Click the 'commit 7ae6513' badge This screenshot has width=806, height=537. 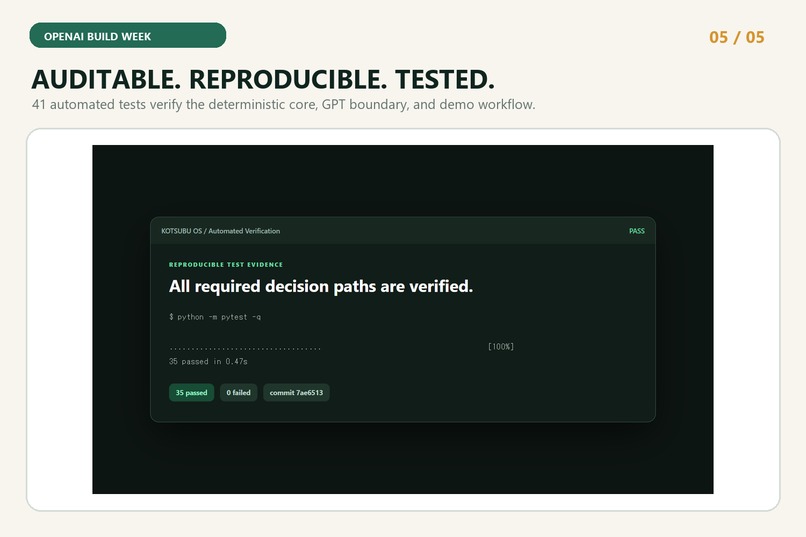coord(296,393)
